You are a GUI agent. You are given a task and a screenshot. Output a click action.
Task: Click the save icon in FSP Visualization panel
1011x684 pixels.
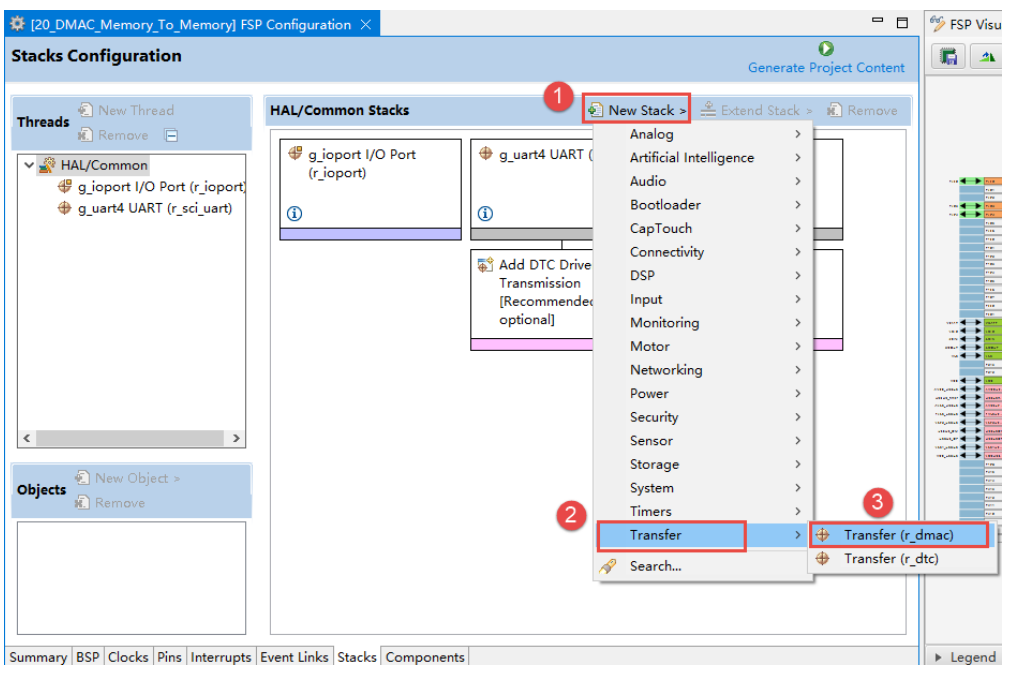pos(948,57)
